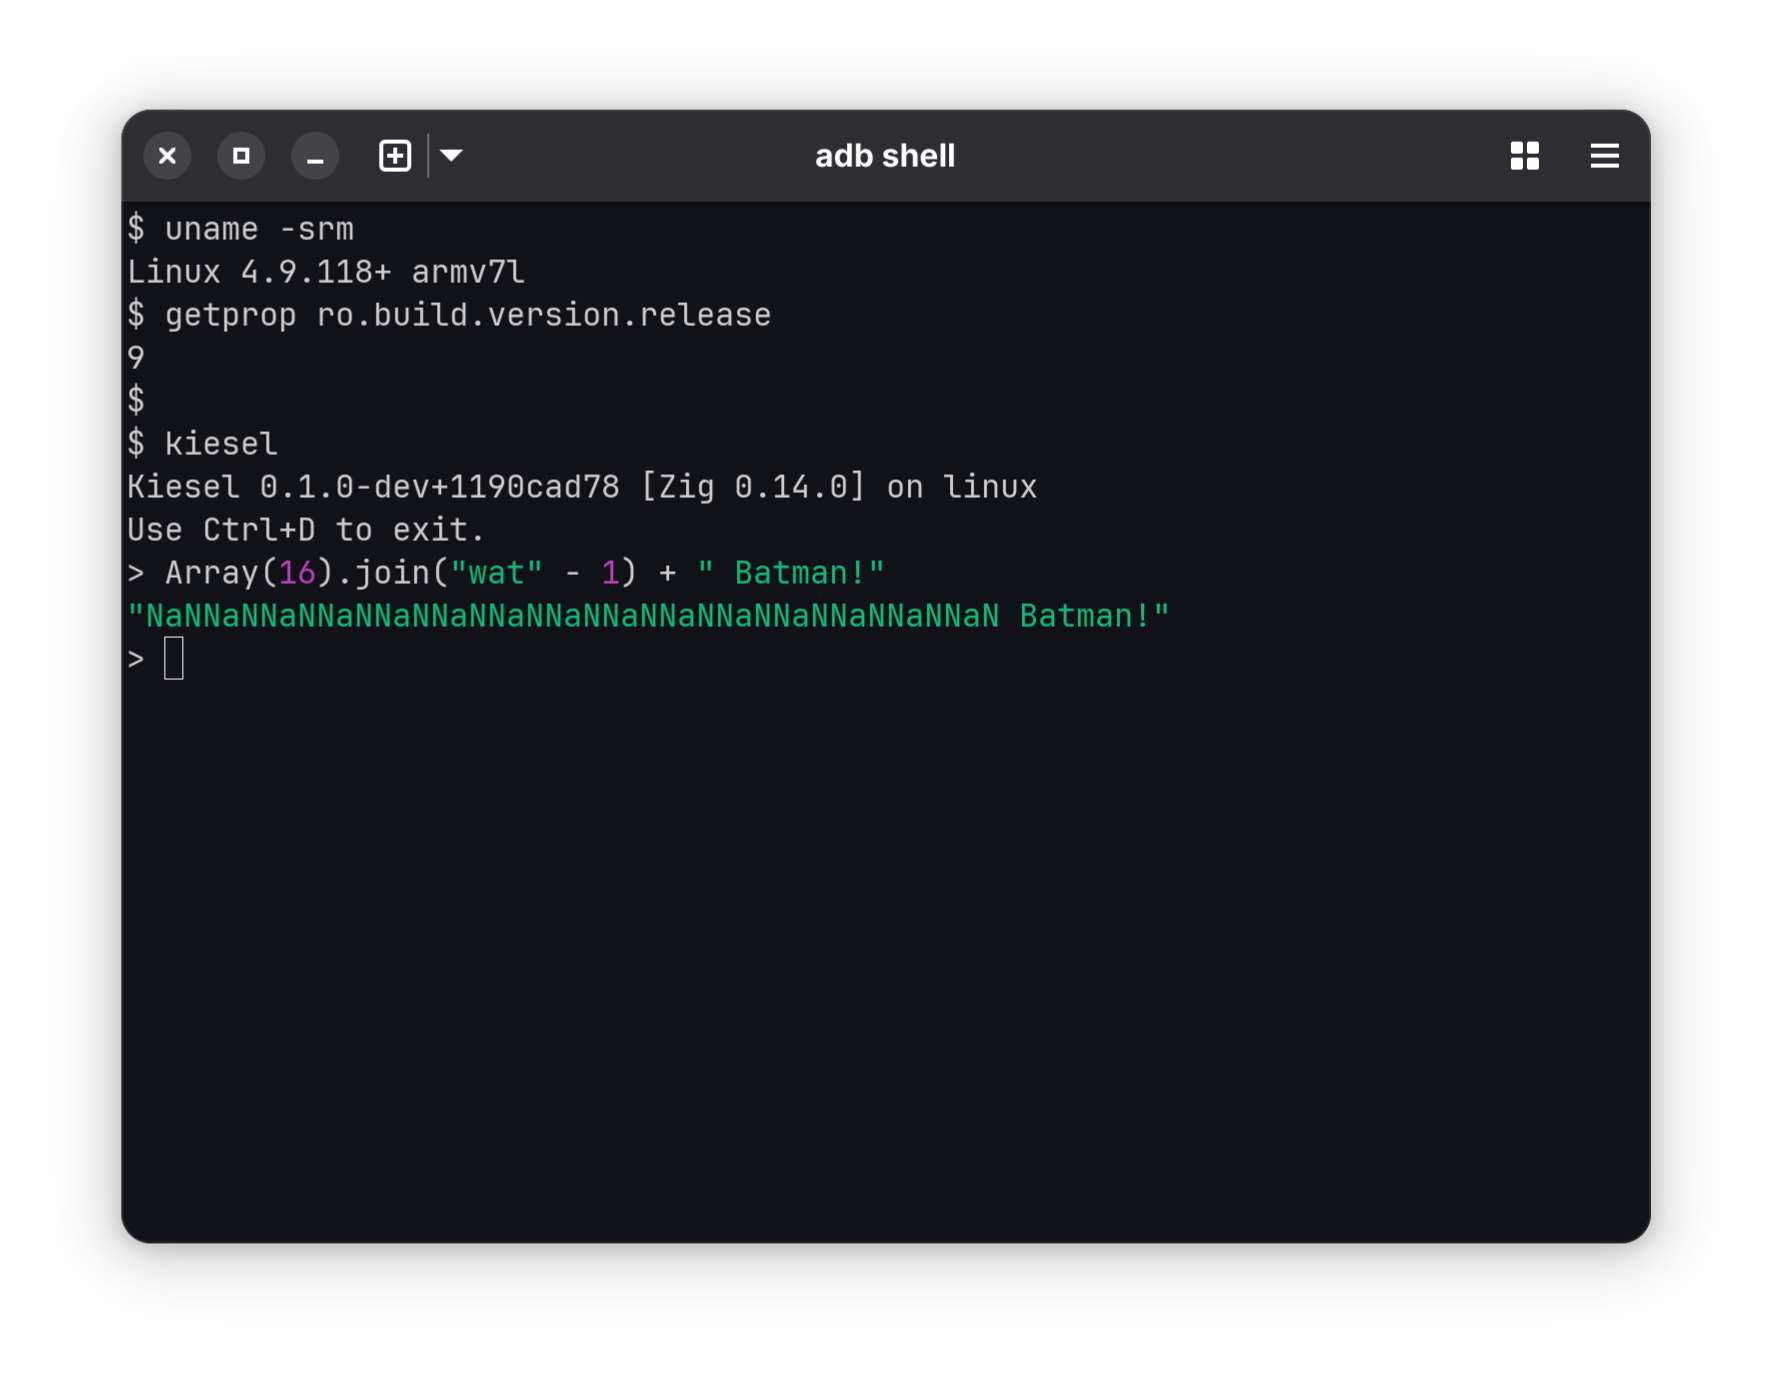Click the 'Linux 4.9.118+ armv7l' output
1774x1378 pixels.
point(326,273)
